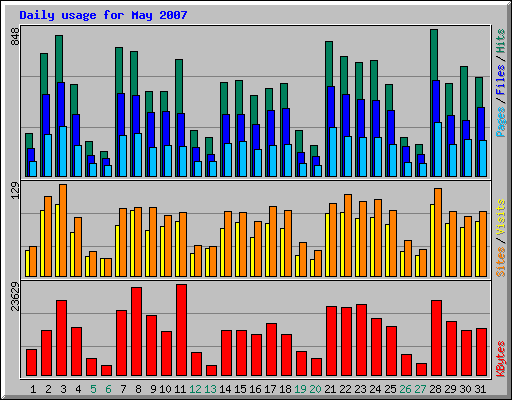Click the cyan pages bar for day 3
512x400 pixels.
tap(63, 151)
